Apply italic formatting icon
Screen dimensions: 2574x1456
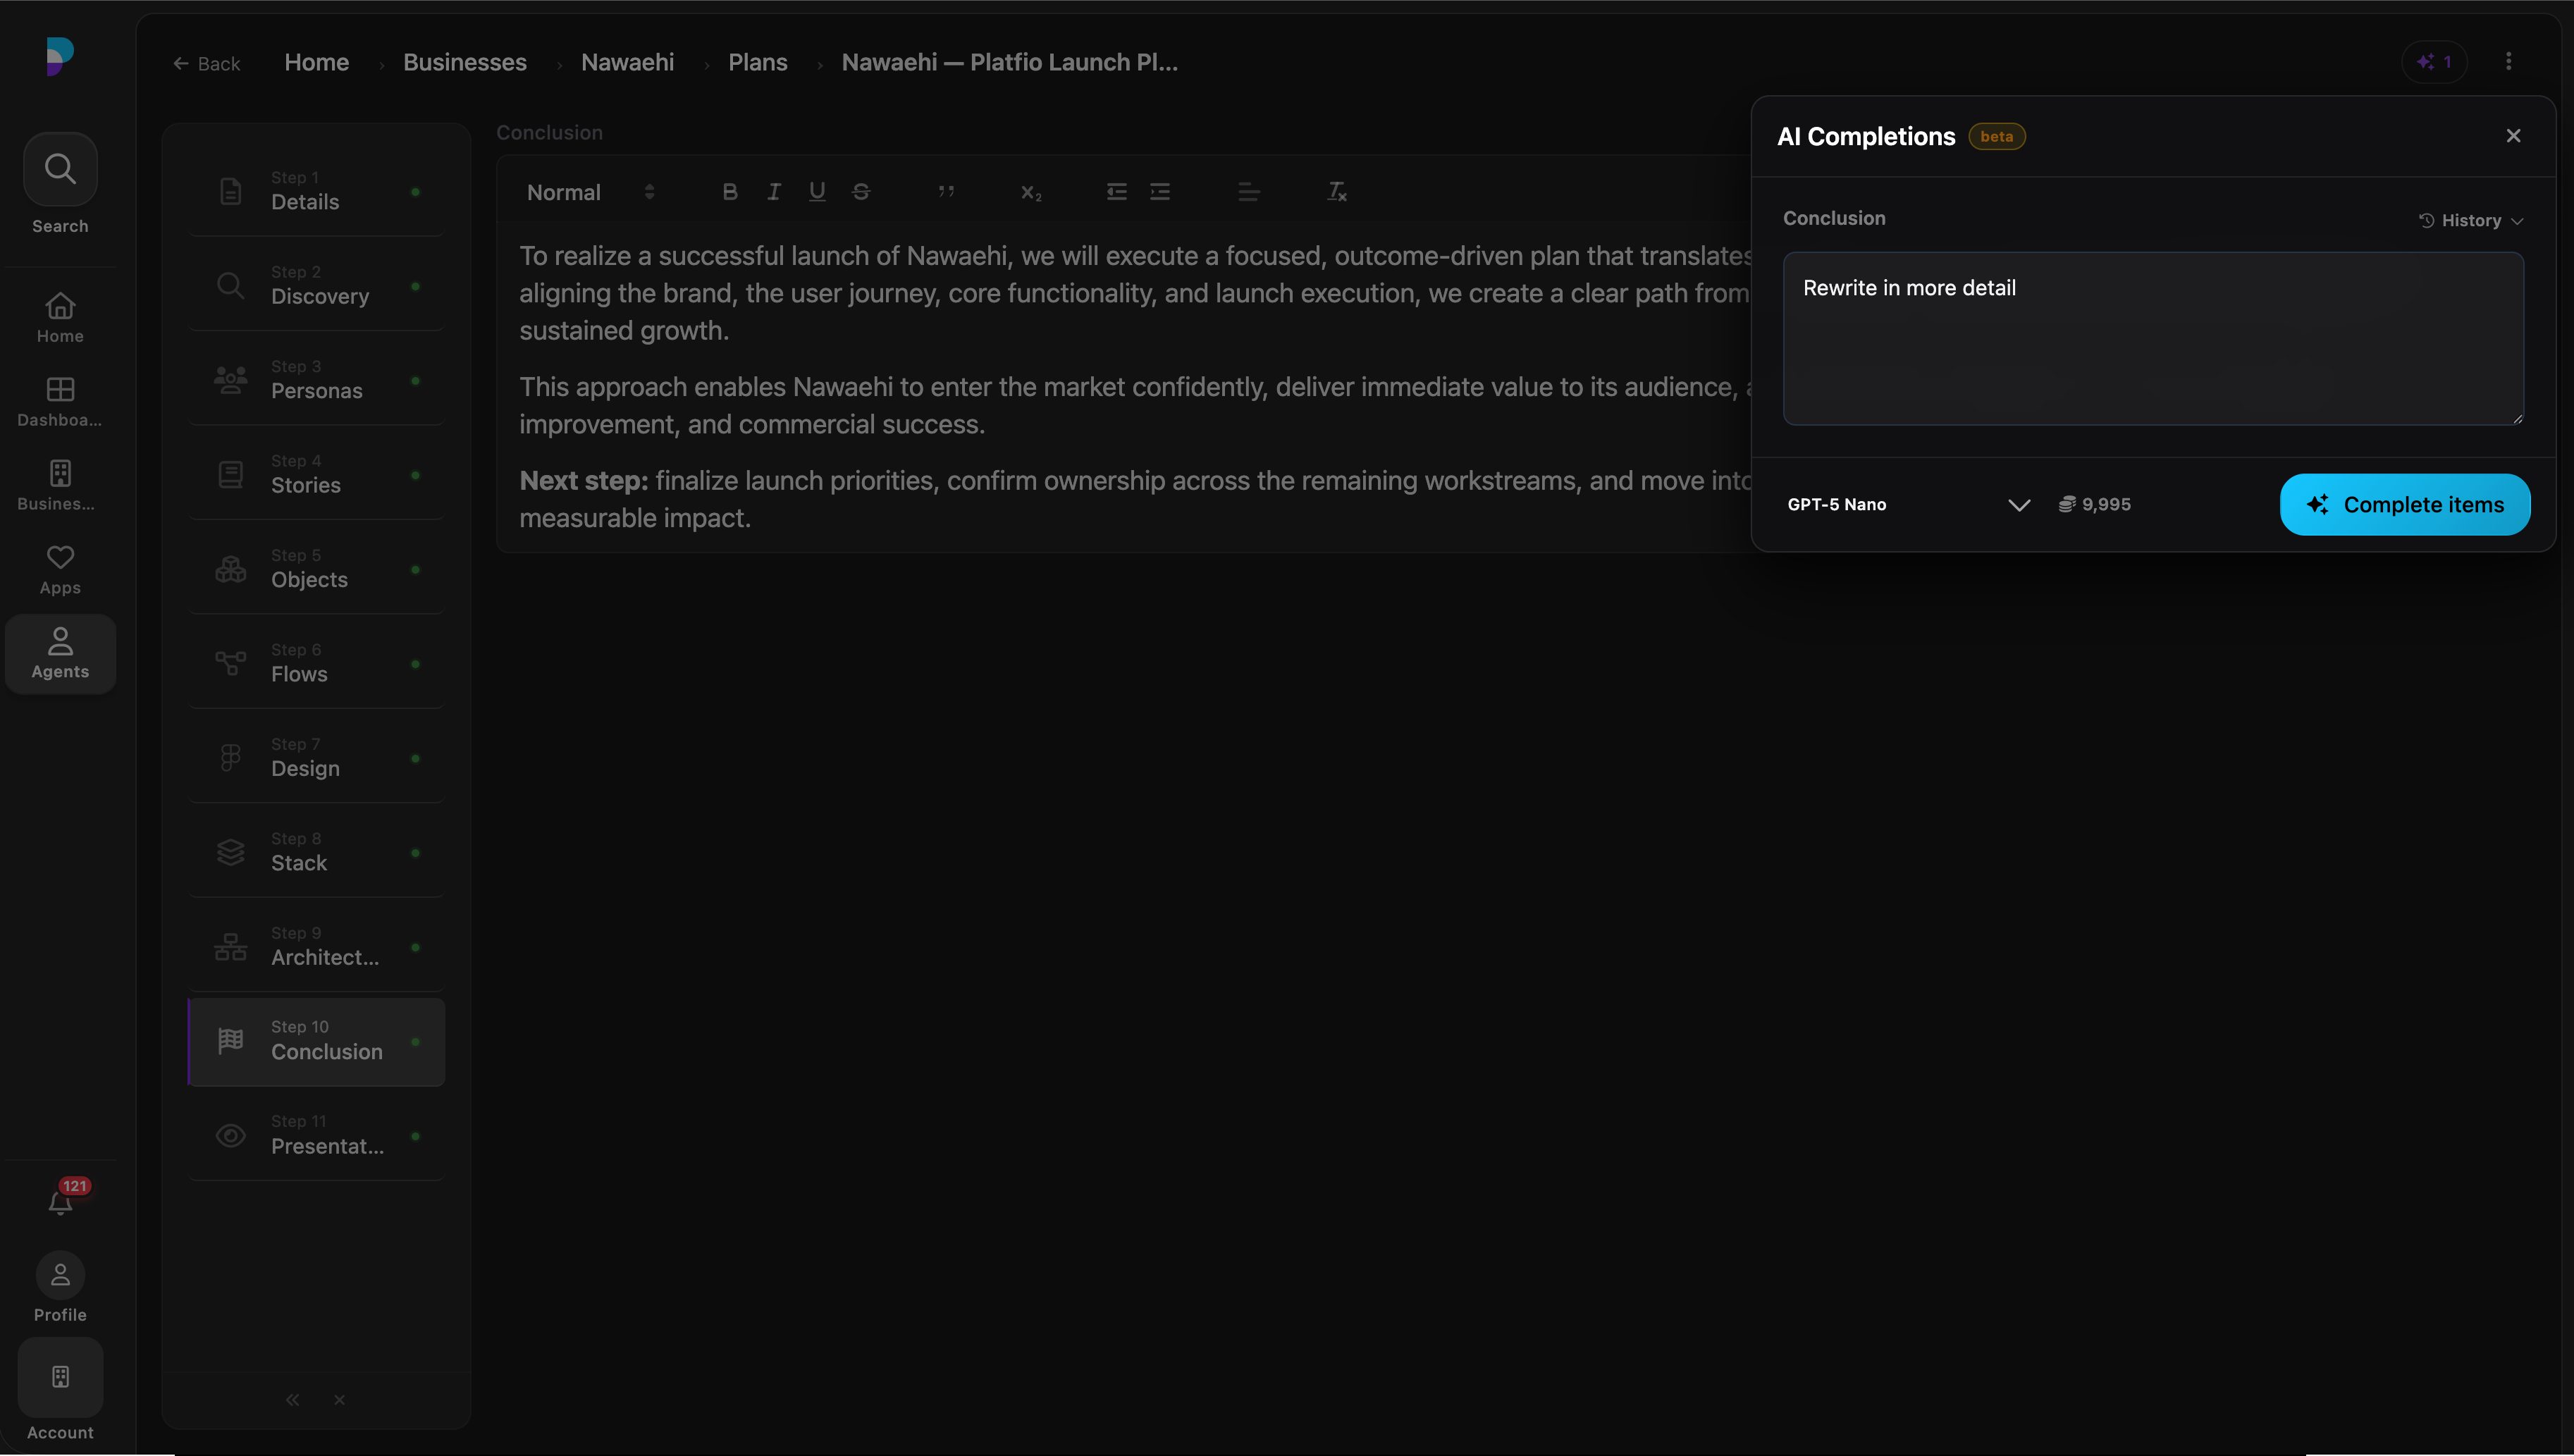[774, 192]
